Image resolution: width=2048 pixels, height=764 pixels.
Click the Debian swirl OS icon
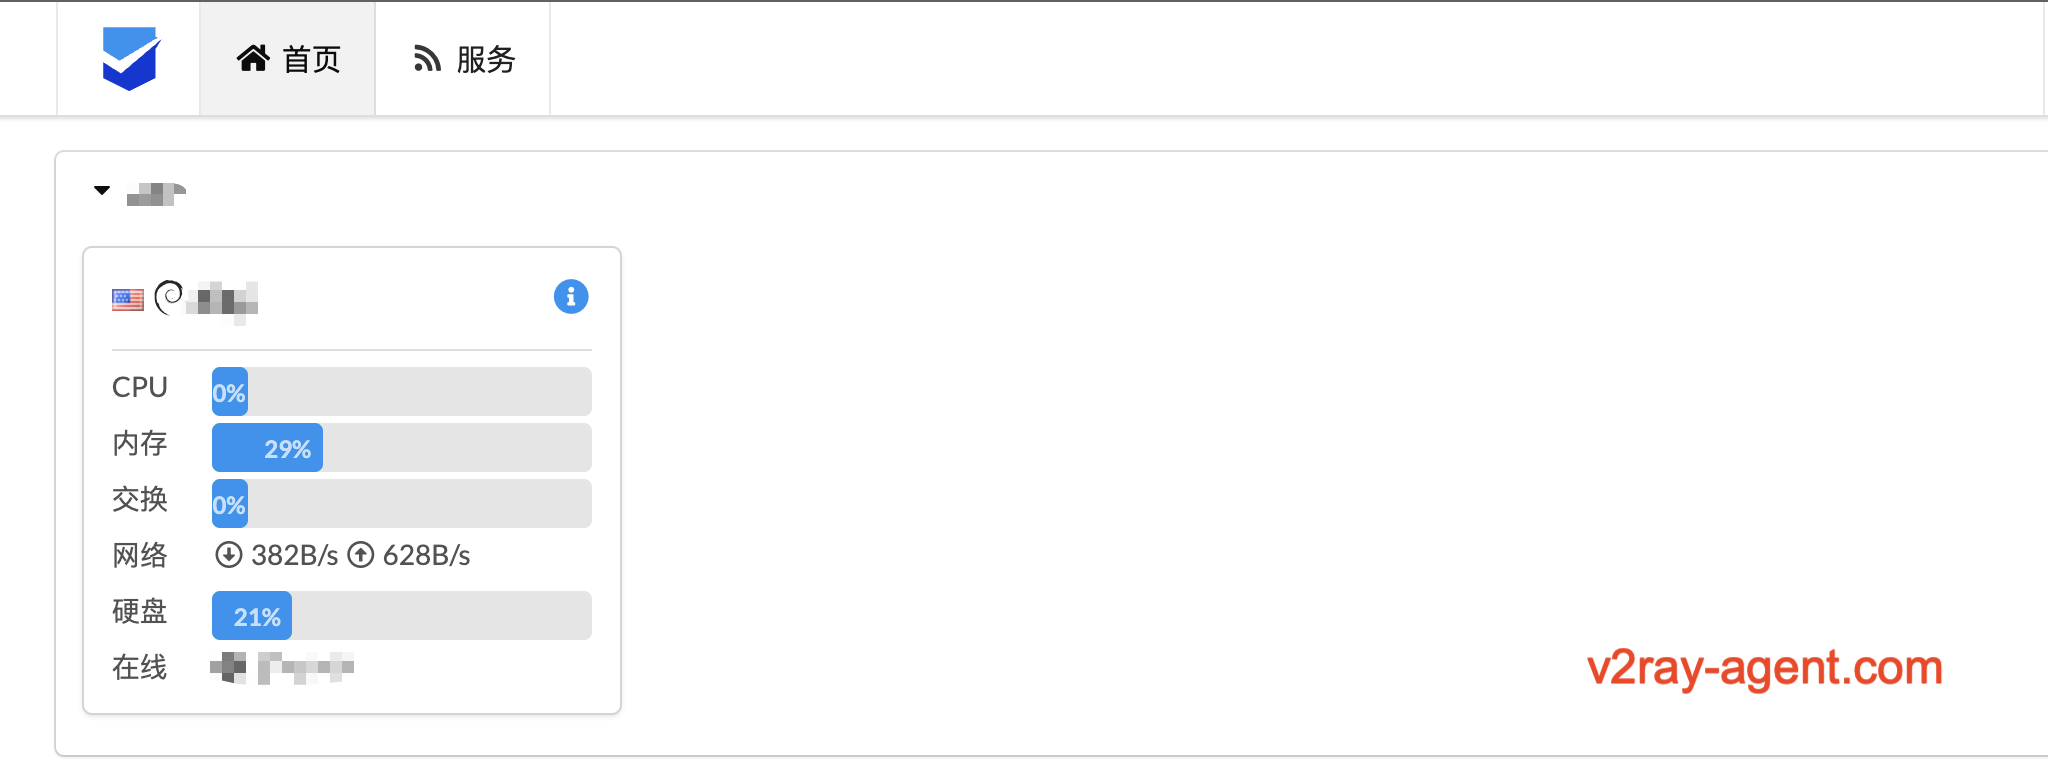(x=169, y=297)
